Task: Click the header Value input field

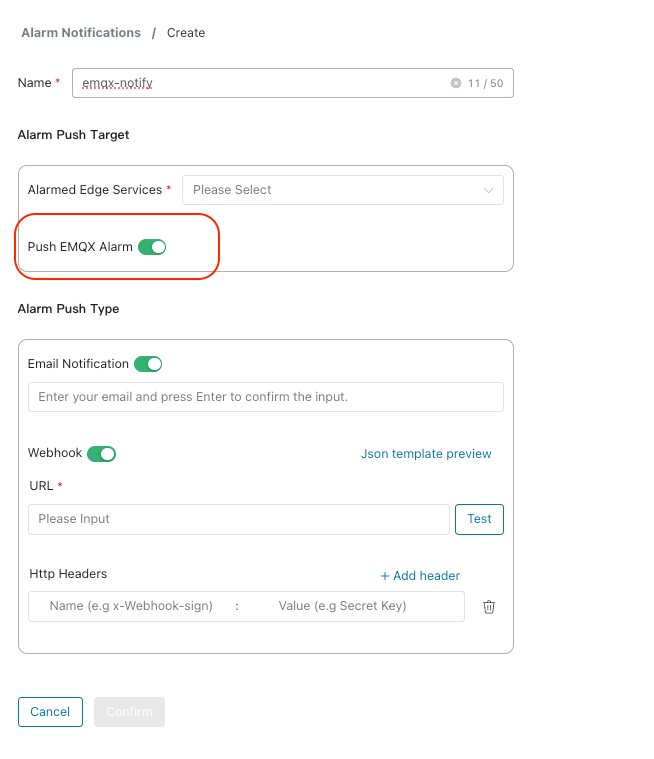Action: tap(342, 606)
